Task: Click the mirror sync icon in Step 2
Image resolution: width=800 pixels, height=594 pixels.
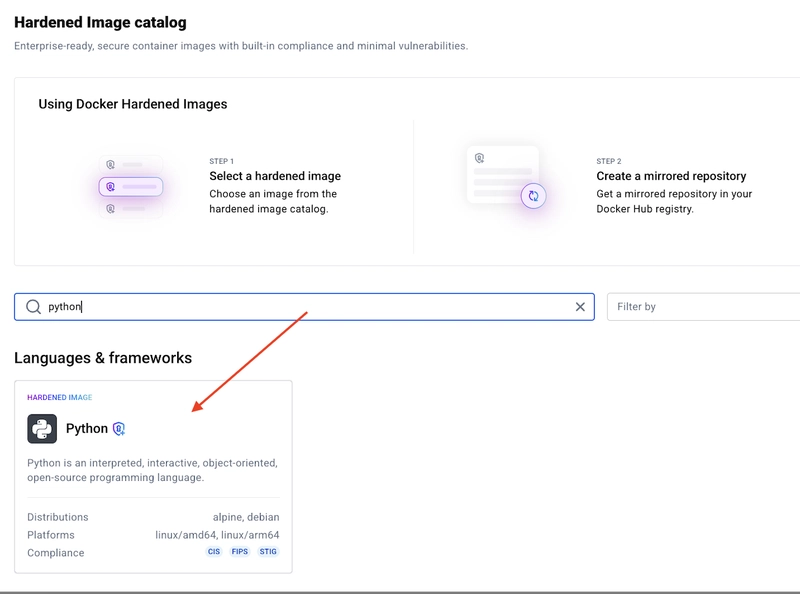Action: 533,196
